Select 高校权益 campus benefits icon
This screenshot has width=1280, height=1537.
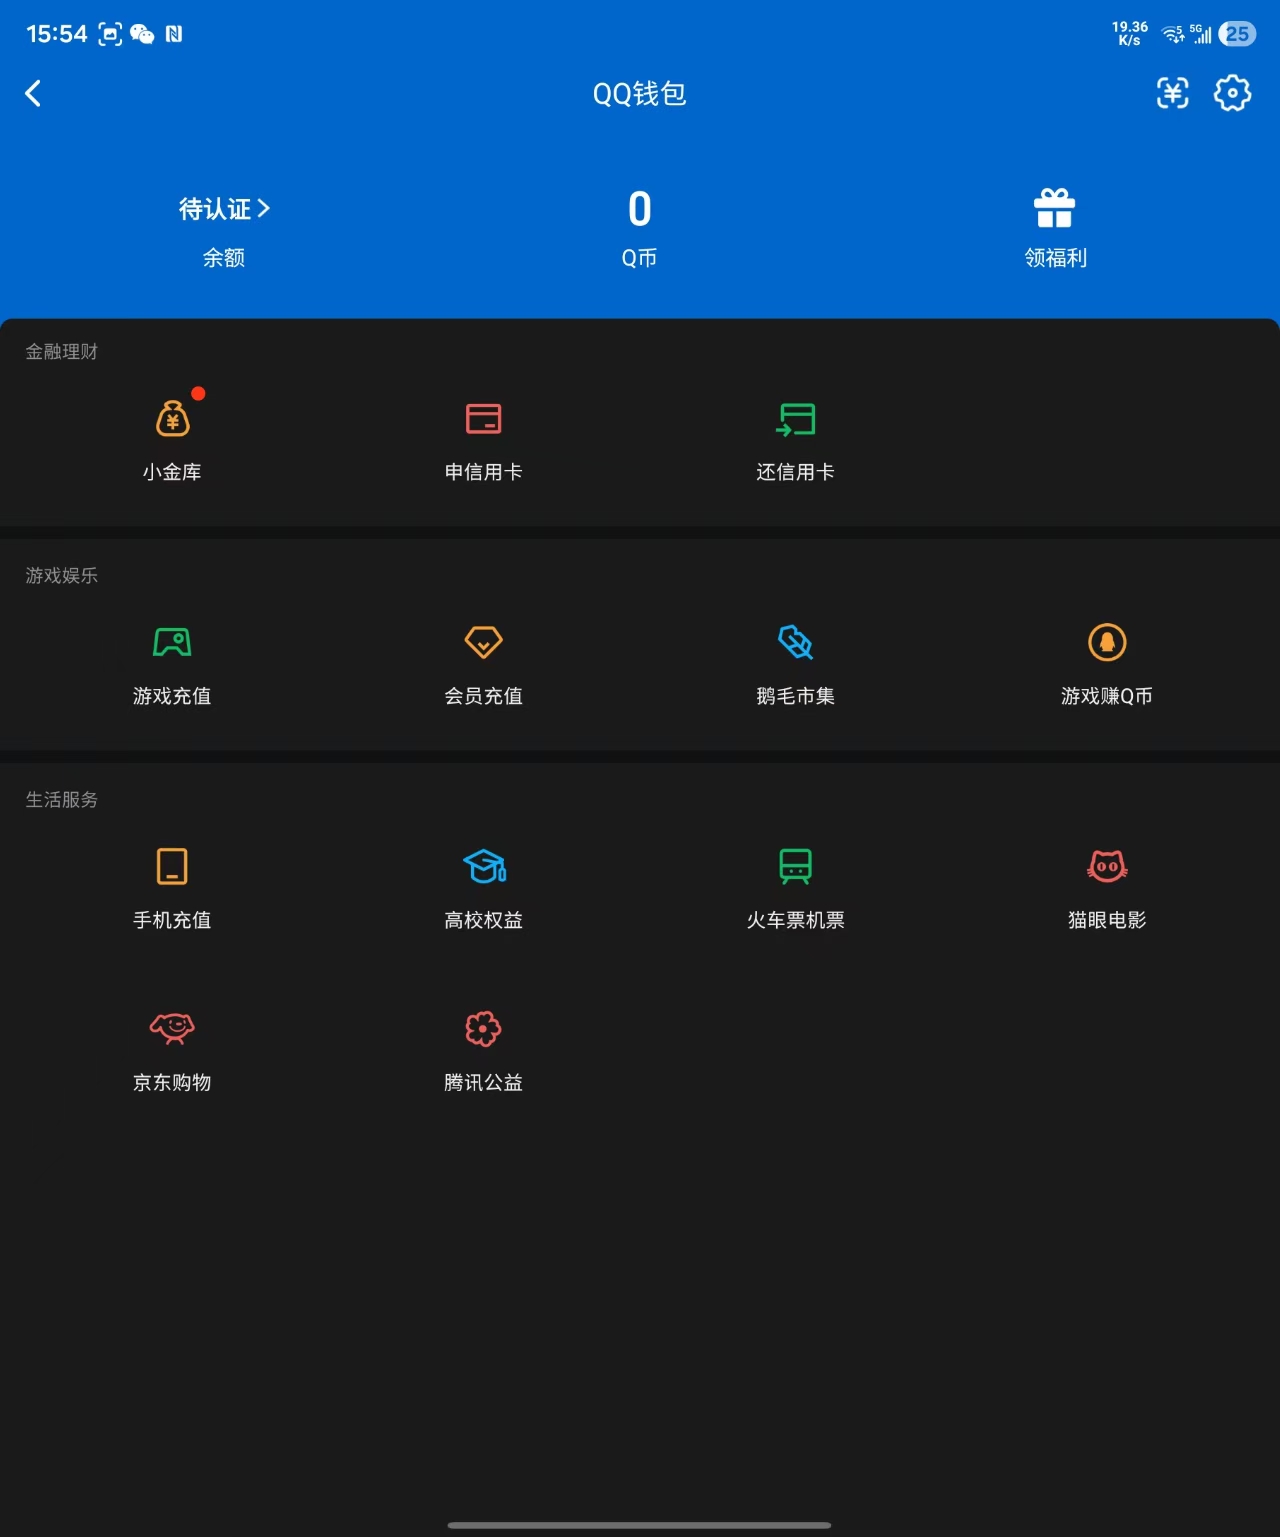(483, 884)
